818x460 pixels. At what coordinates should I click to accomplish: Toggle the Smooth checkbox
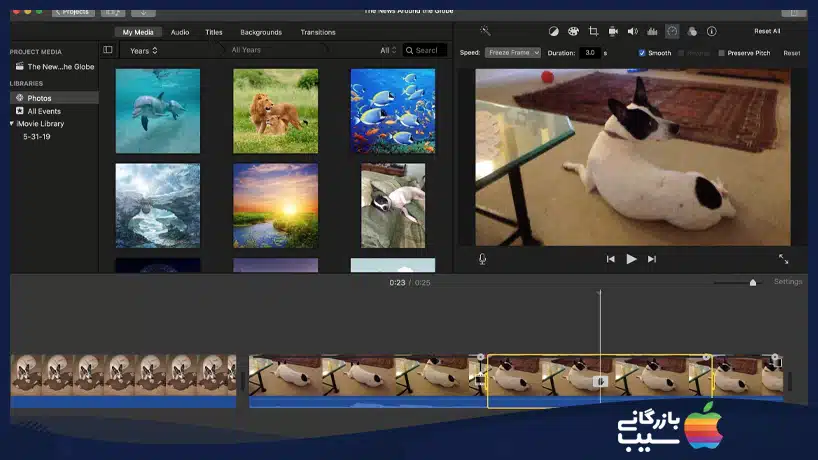[x=642, y=53]
